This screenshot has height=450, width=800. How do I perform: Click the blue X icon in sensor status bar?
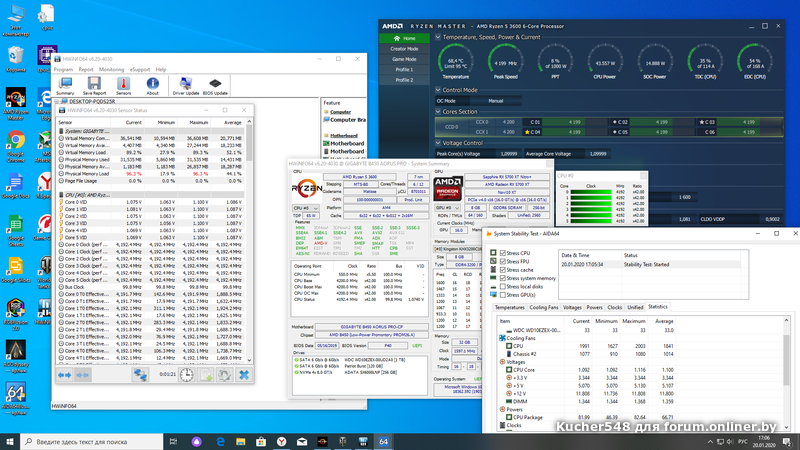tap(243, 375)
